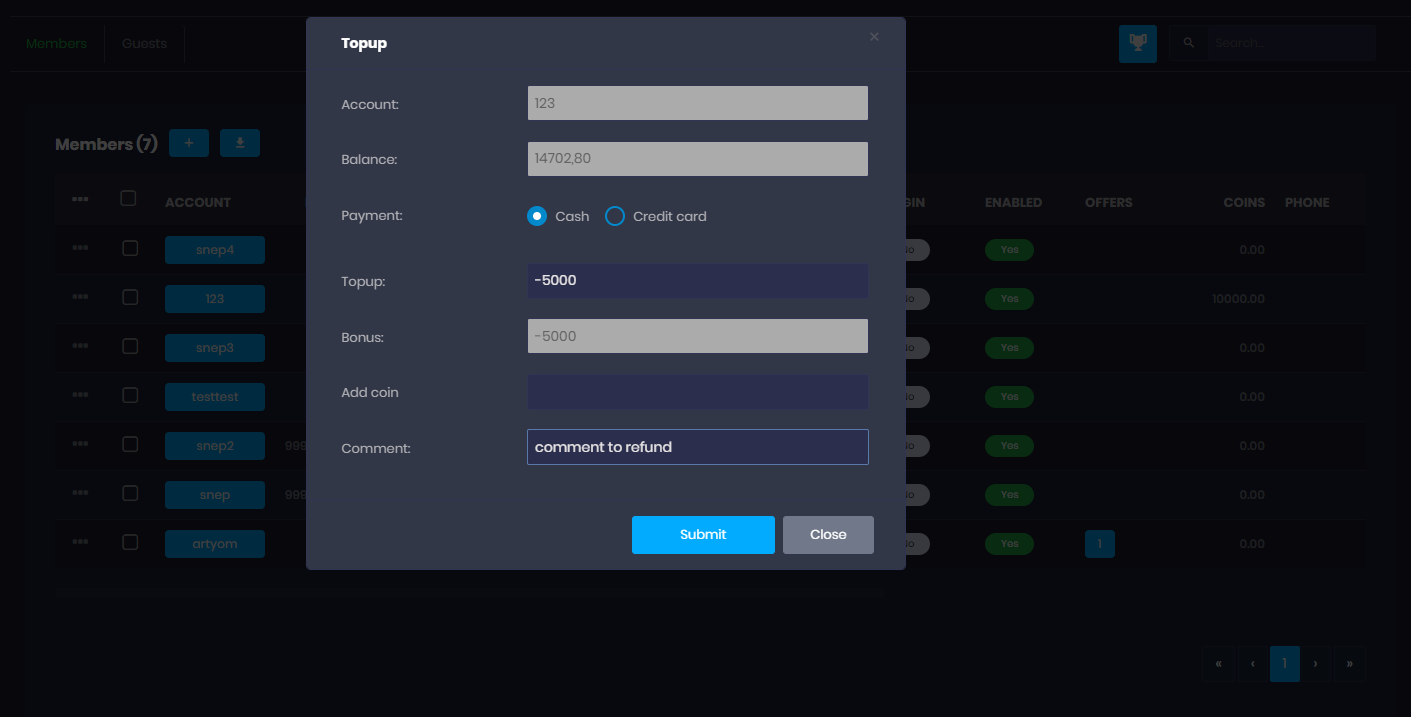Switch to the Guests tab
Viewport: 1411px width, 717px height.
click(144, 43)
